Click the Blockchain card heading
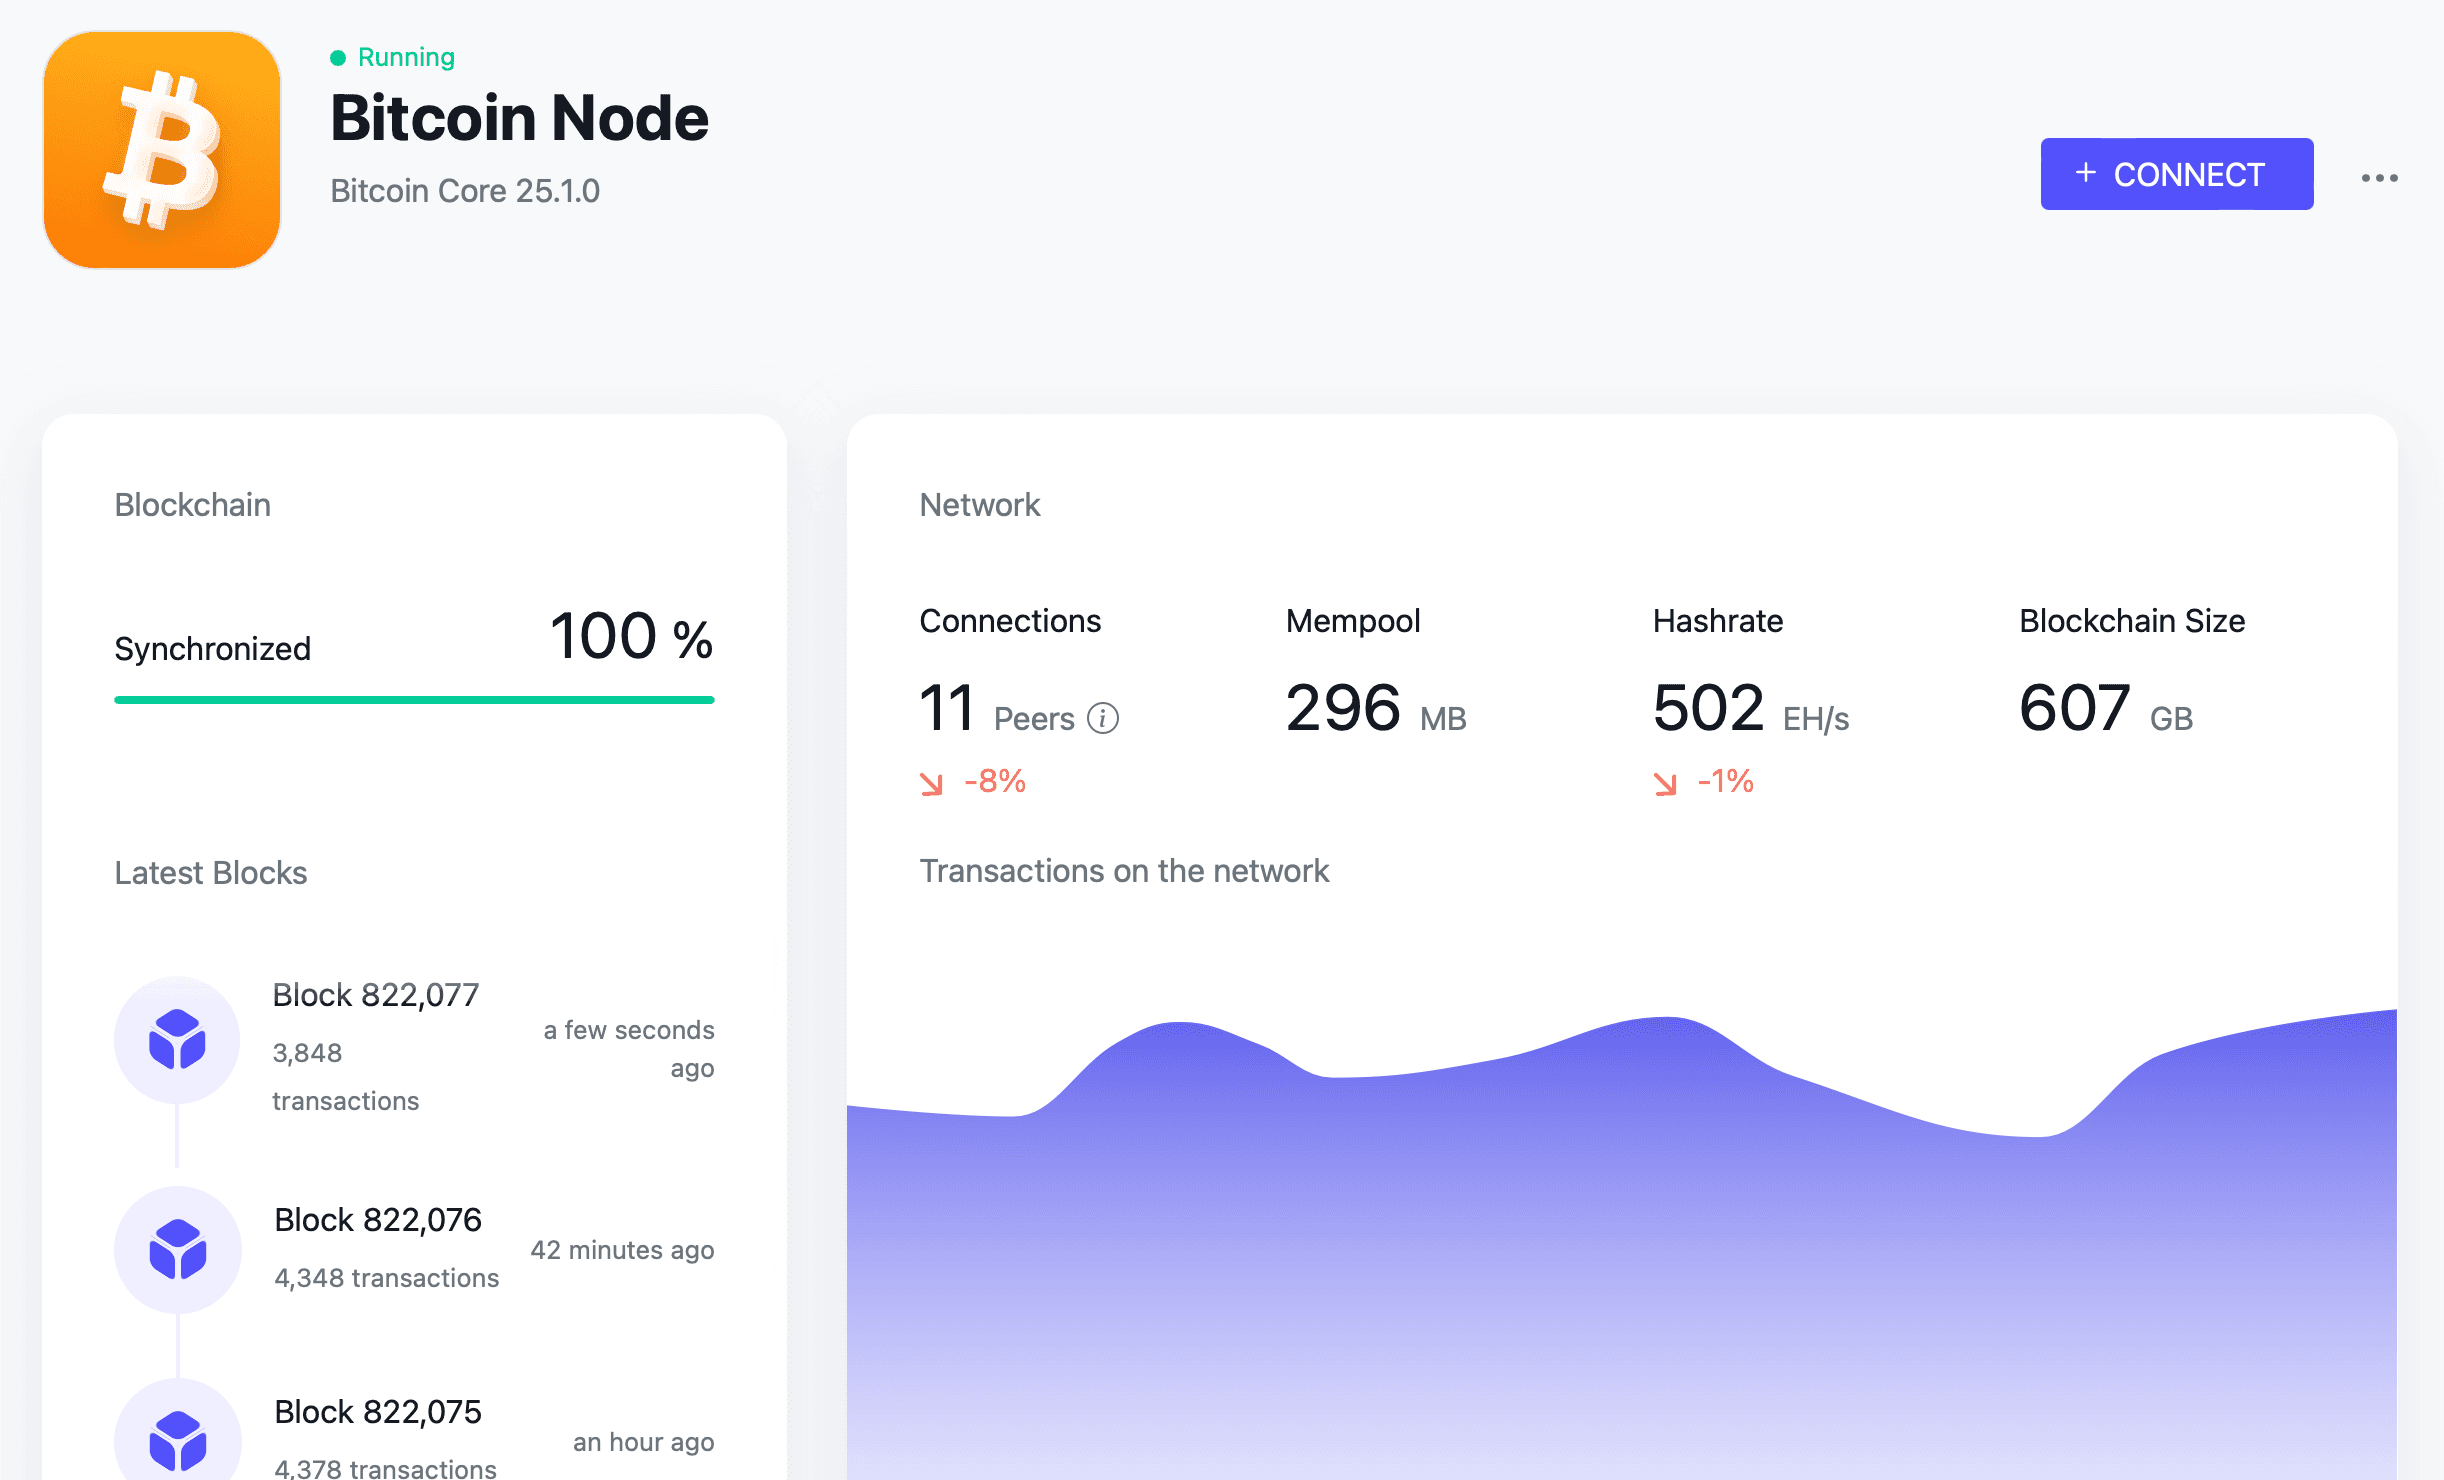The width and height of the screenshot is (2444, 1480). tap(193, 505)
